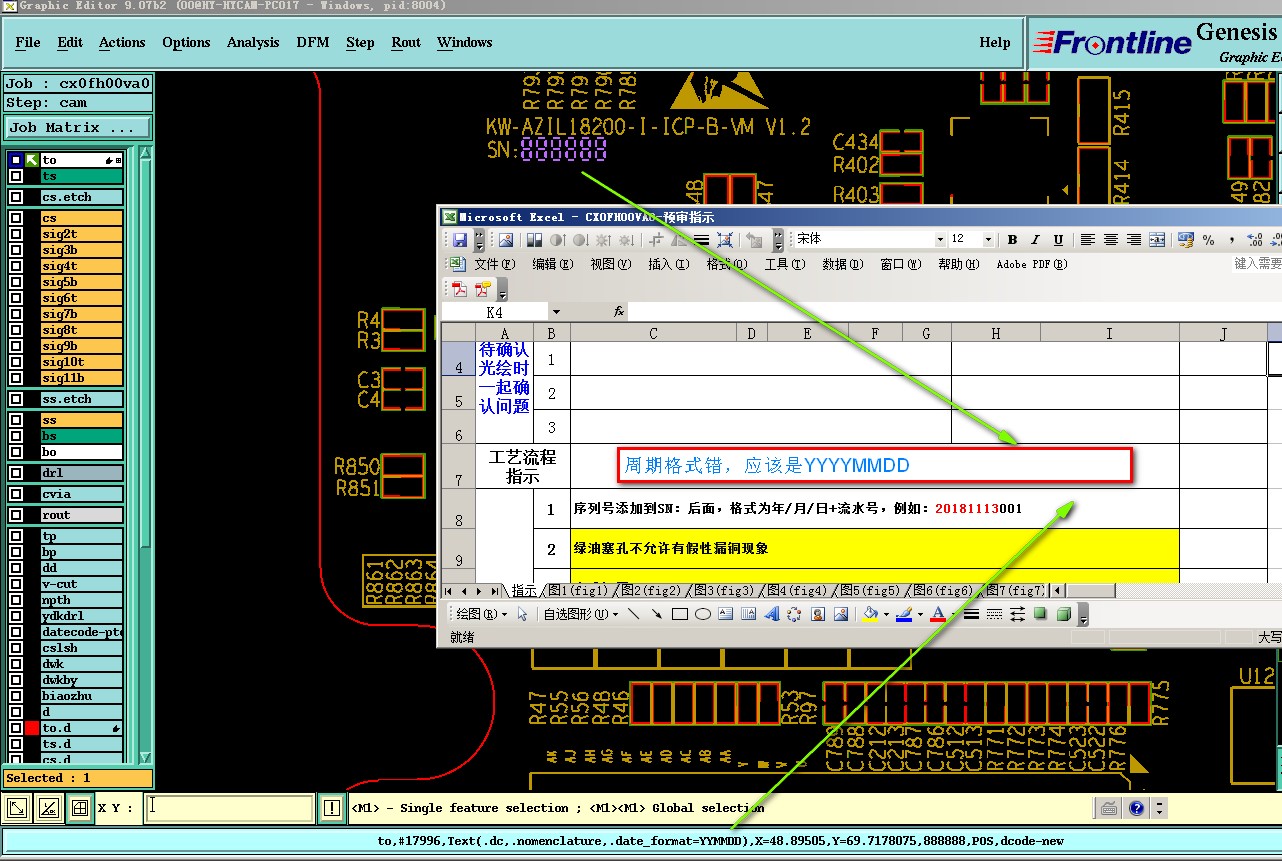Viewport: 1282px width, 861px height.
Task: Toggle Bold in Excel toolbar
Action: point(1013,240)
